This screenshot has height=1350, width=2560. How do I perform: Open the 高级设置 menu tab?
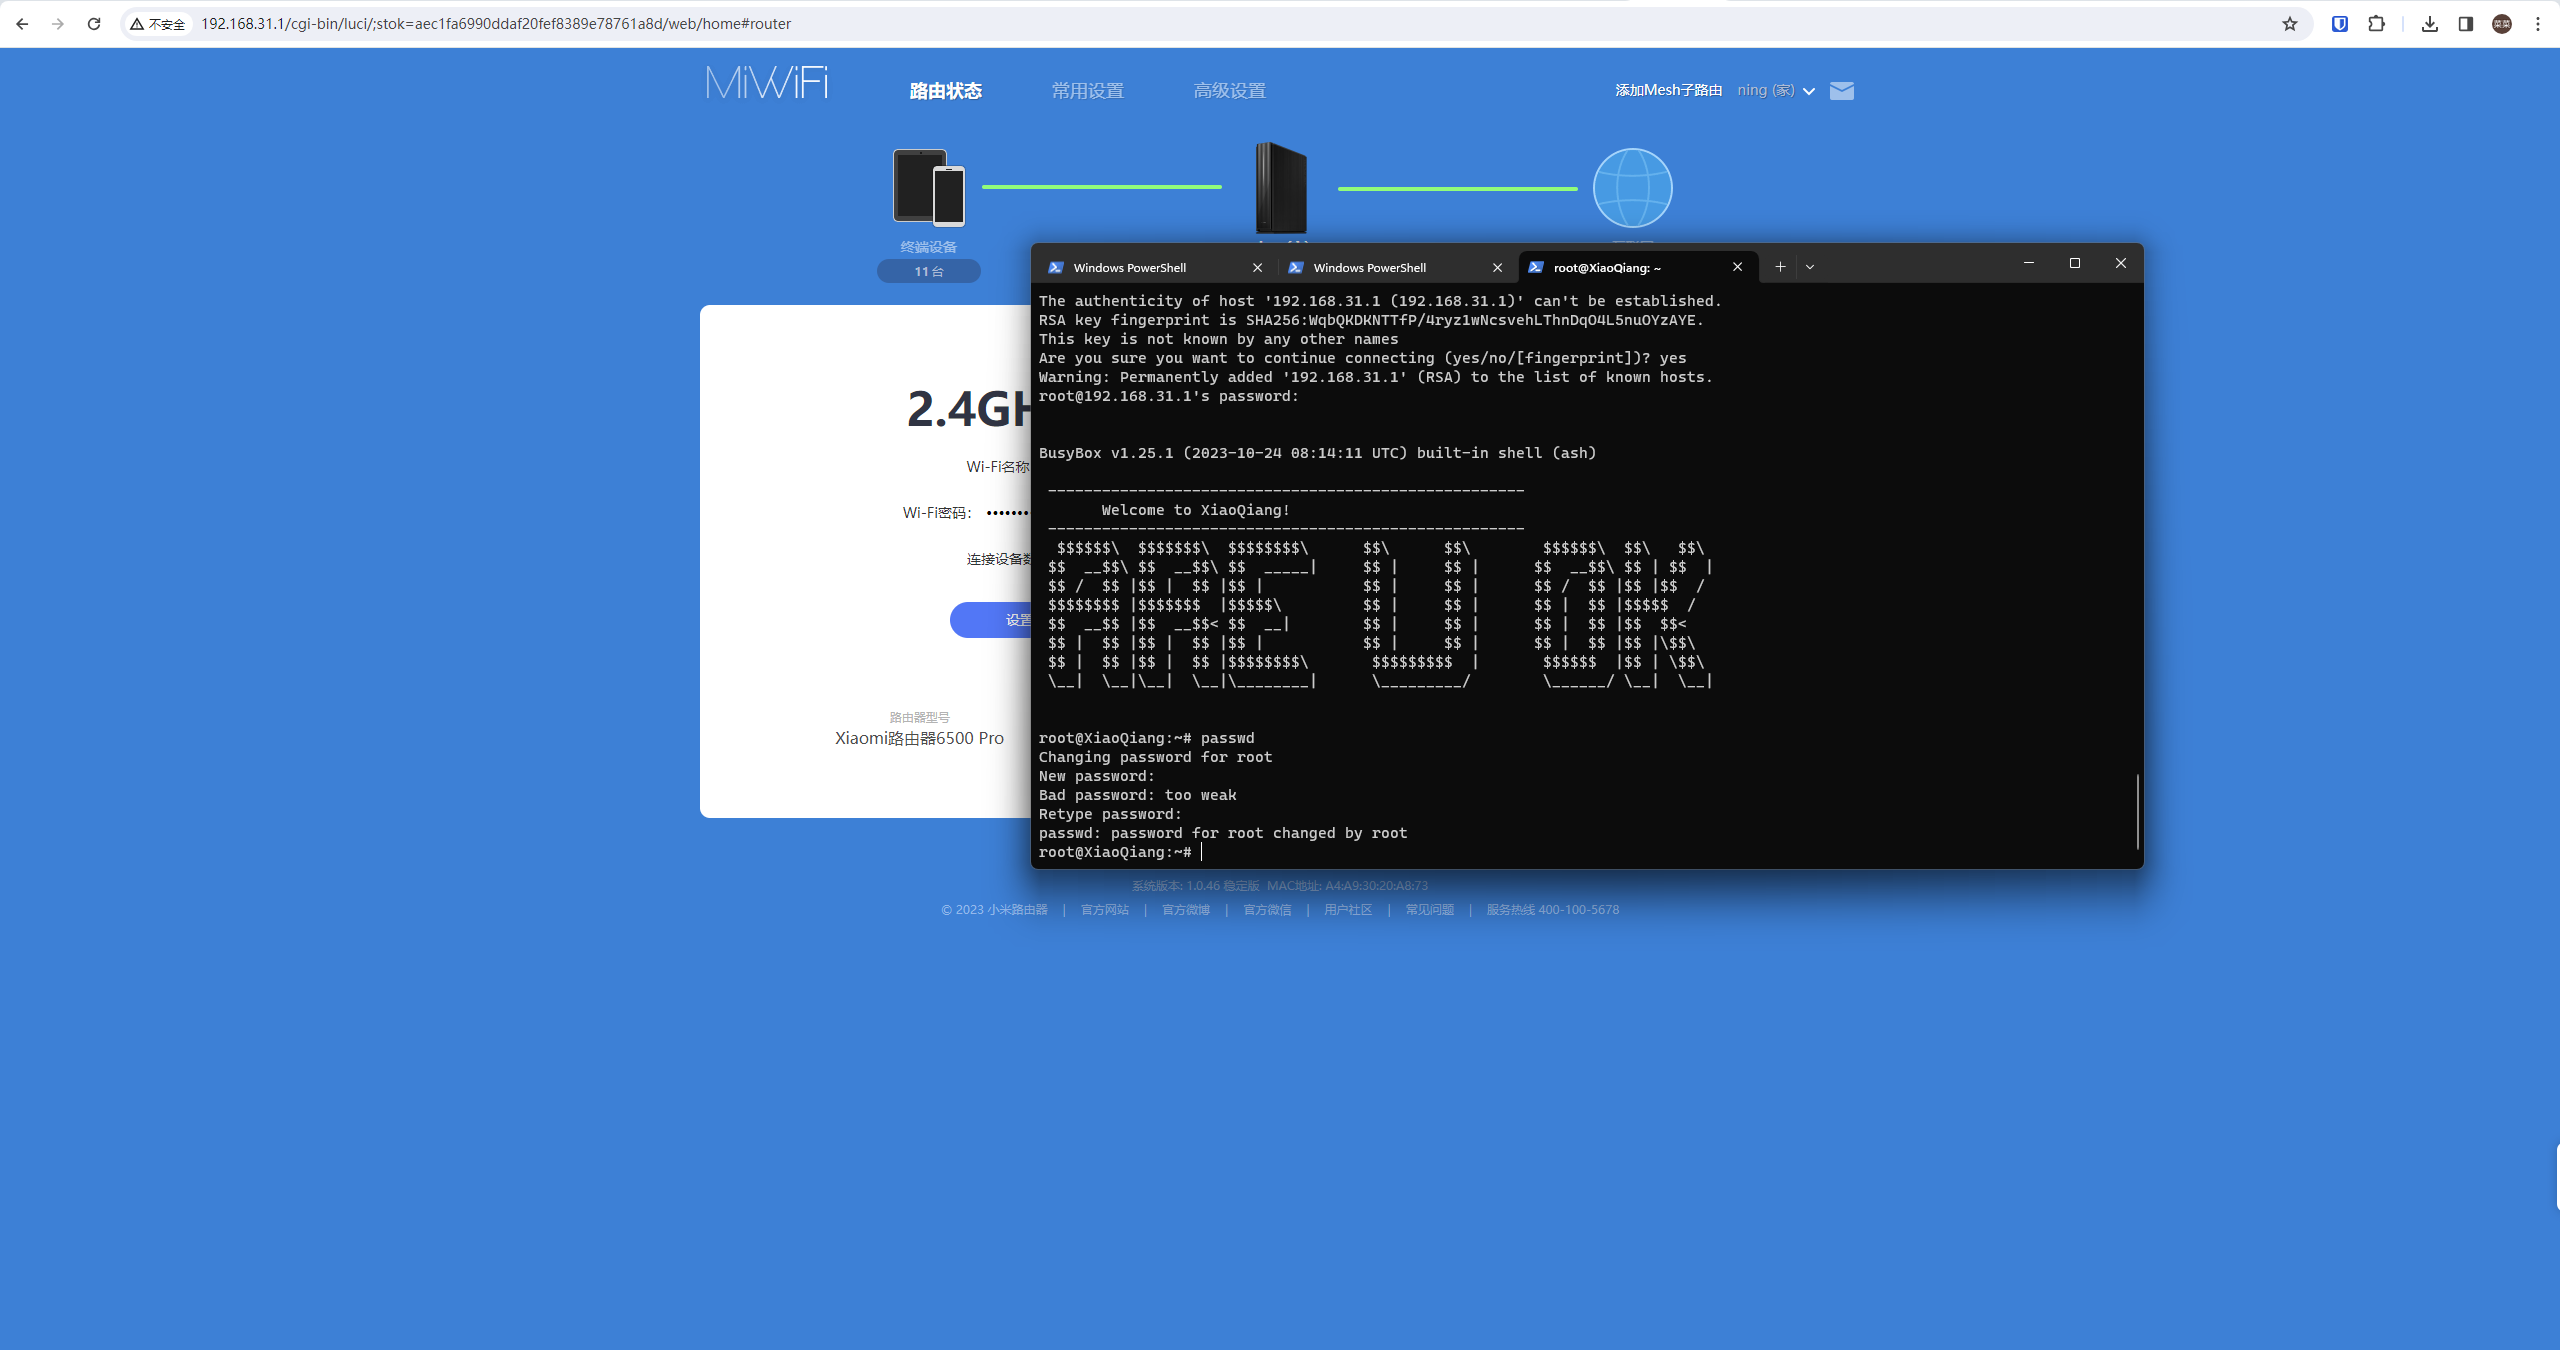(1229, 91)
